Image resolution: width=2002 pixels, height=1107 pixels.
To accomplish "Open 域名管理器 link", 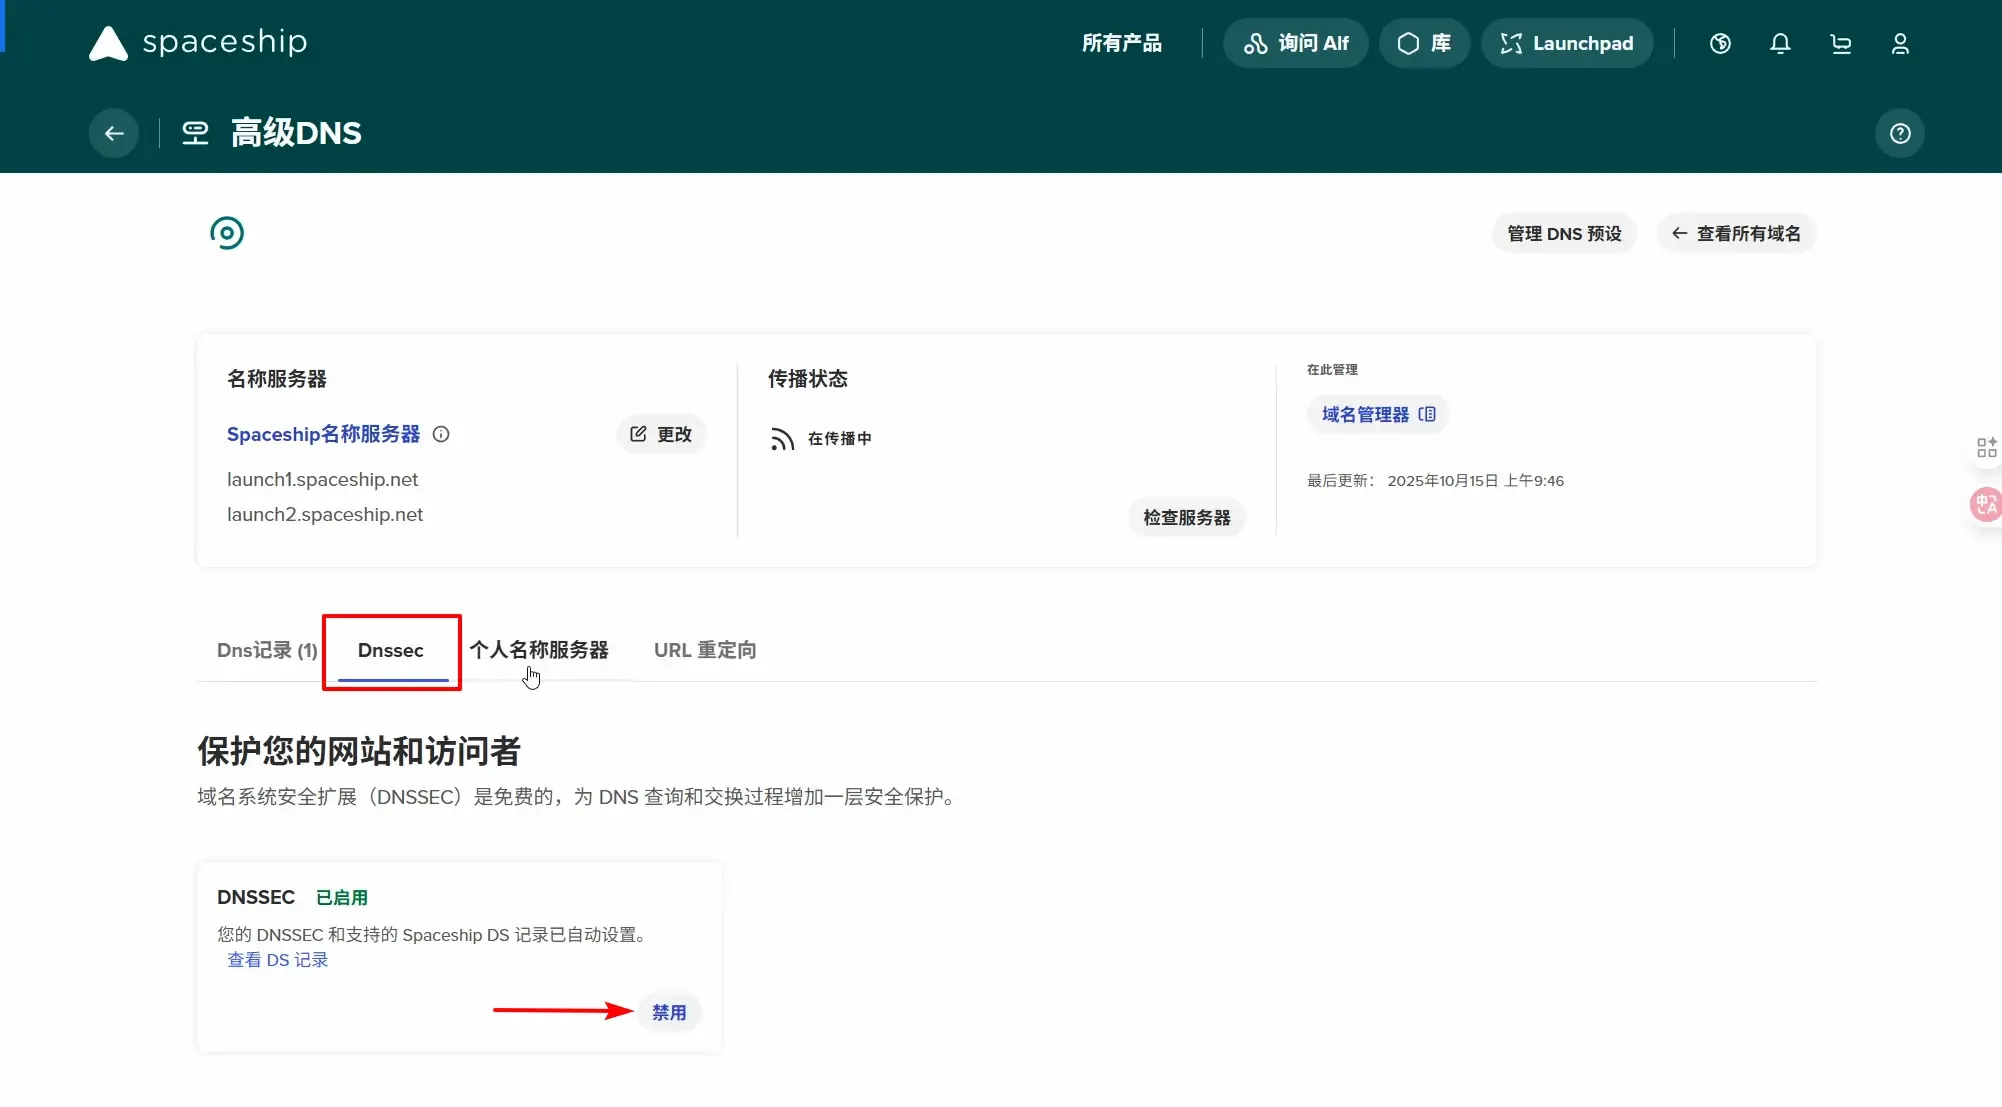I will point(1378,414).
